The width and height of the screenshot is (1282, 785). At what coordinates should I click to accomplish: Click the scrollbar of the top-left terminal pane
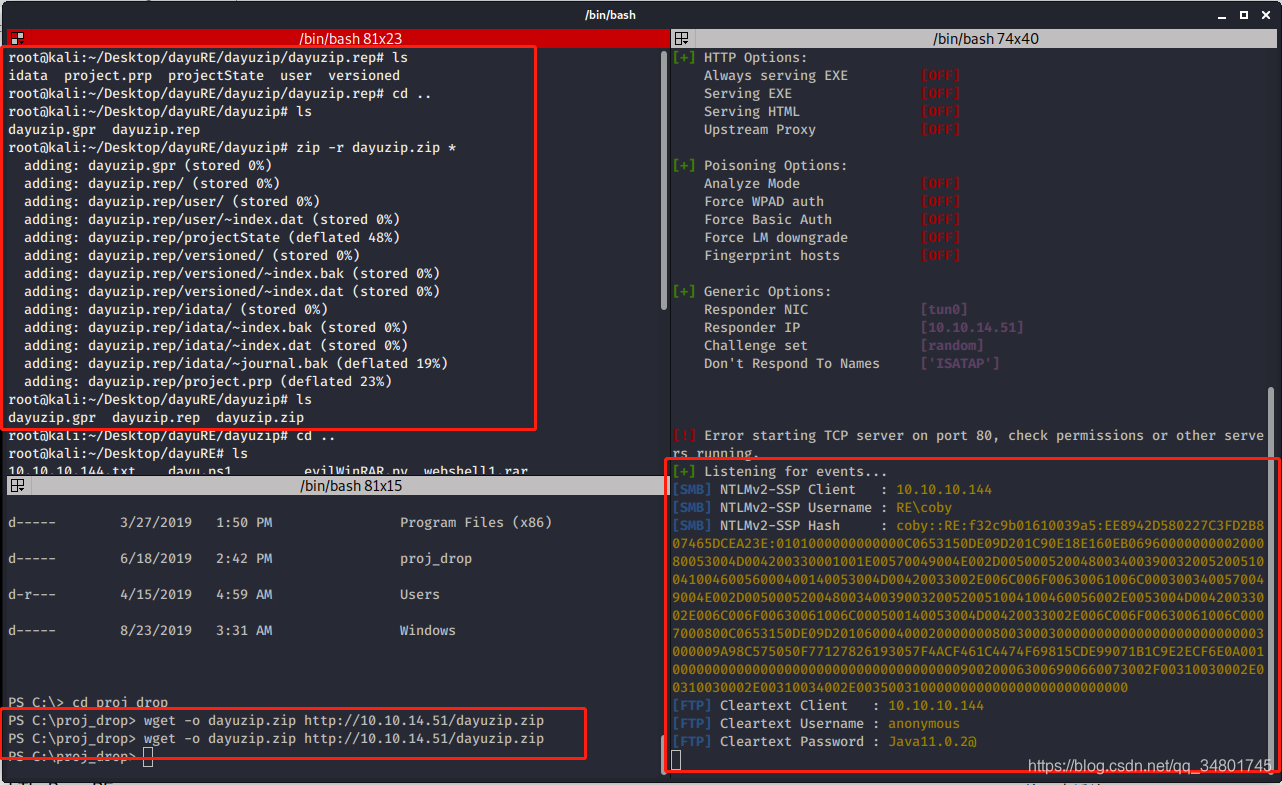pos(665,180)
